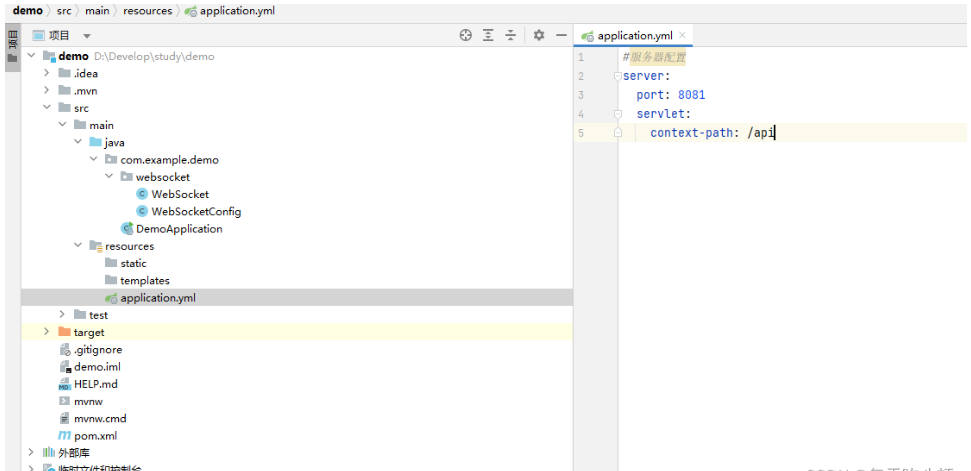The image size is (971, 471).
Task: Click the context-path line in editor
Action: click(712, 132)
